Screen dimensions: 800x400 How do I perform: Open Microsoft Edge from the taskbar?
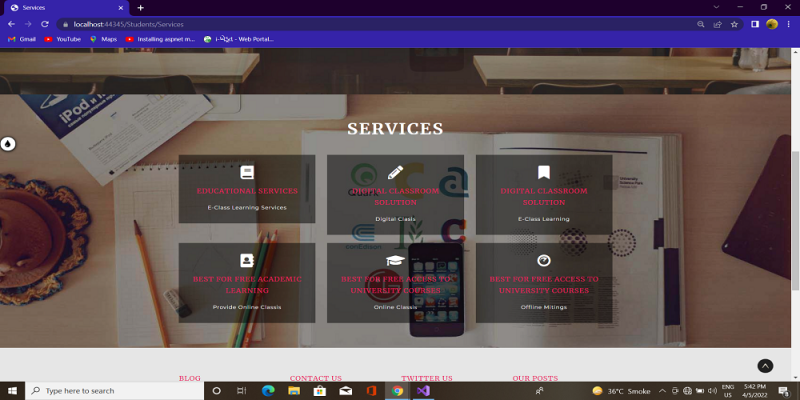[x=268, y=391]
